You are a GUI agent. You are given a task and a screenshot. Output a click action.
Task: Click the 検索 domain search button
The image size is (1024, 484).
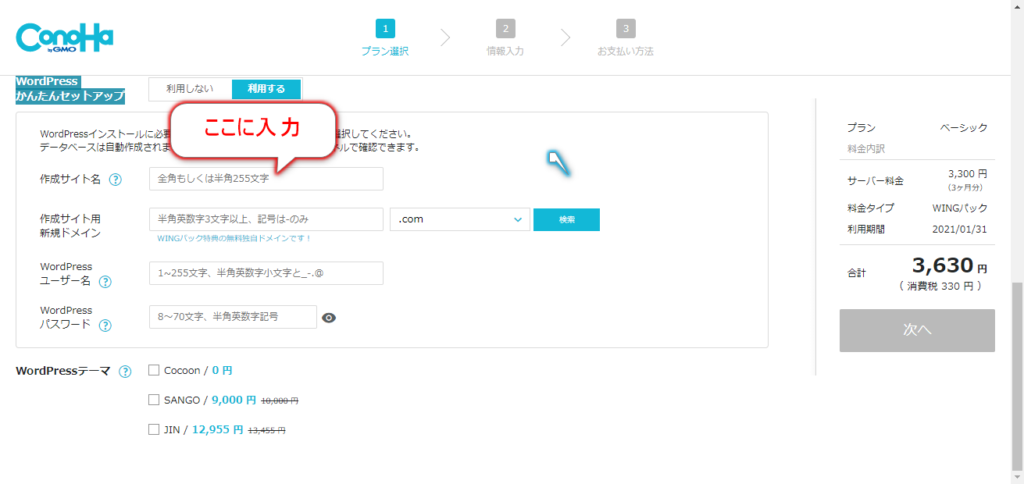pos(566,219)
